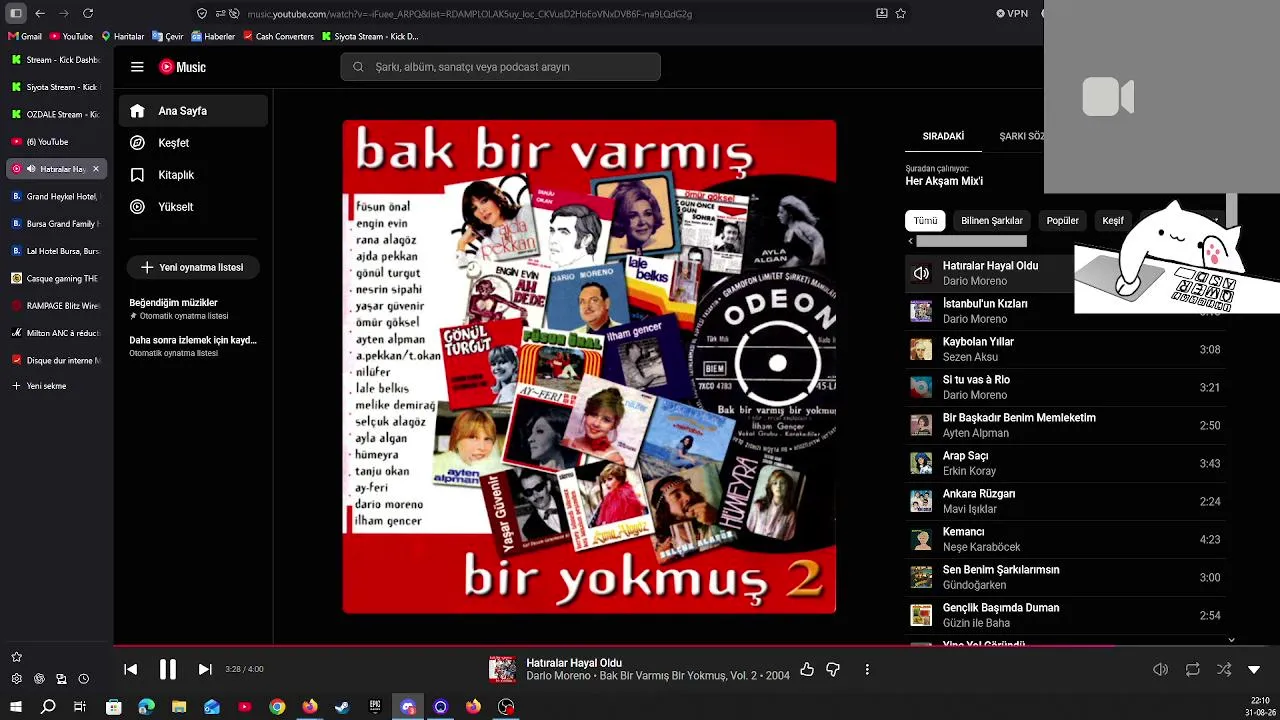The height and width of the screenshot is (720, 1280).
Task: Toggle repeat mode in the player
Action: (1192, 669)
